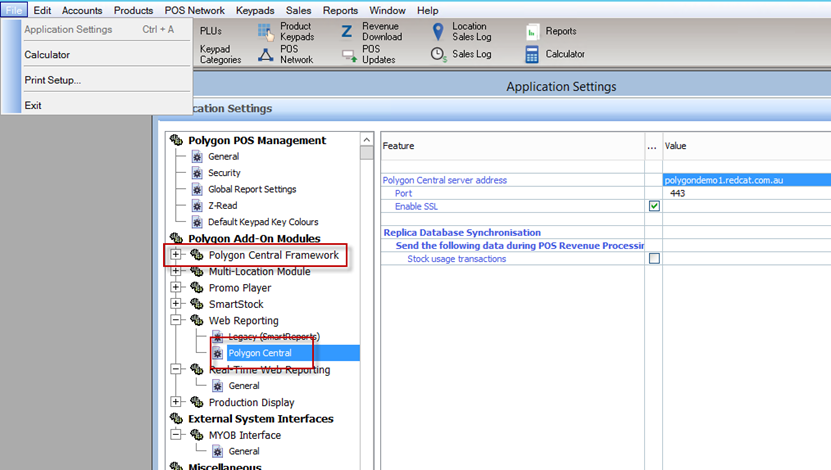The height and width of the screenshot is (470, 831).
Task: Click the SmartStock module icon
Action: pos(197,304)
